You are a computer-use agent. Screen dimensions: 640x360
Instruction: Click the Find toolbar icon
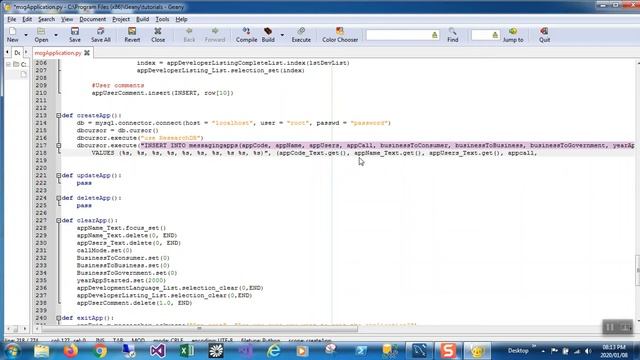452,35
